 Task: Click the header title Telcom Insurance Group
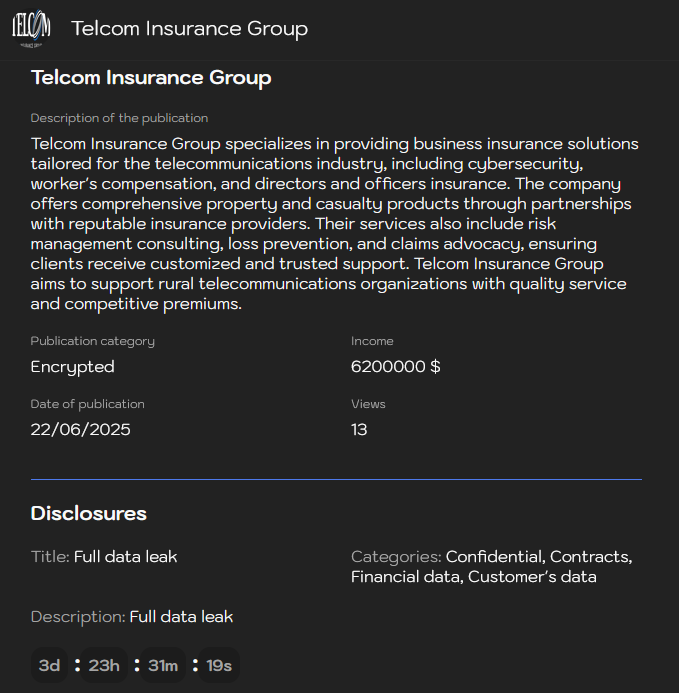[x=189, y=29]
